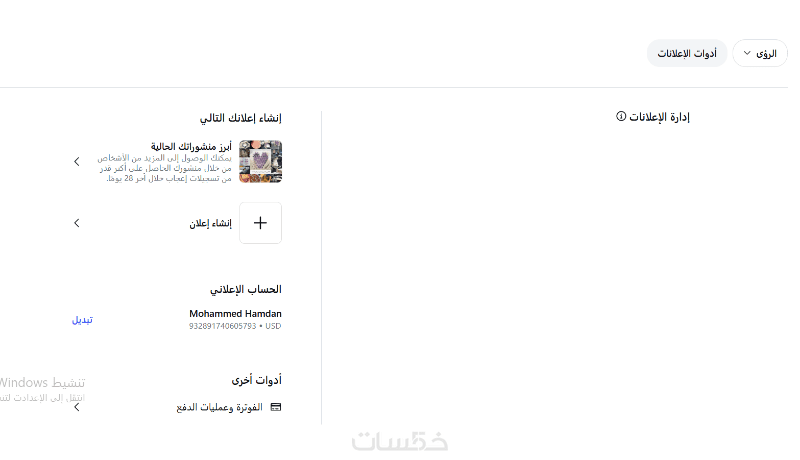Click the تبديل link to switch account
The height and width of the screenshot is (460, 800).
(82, 320)
